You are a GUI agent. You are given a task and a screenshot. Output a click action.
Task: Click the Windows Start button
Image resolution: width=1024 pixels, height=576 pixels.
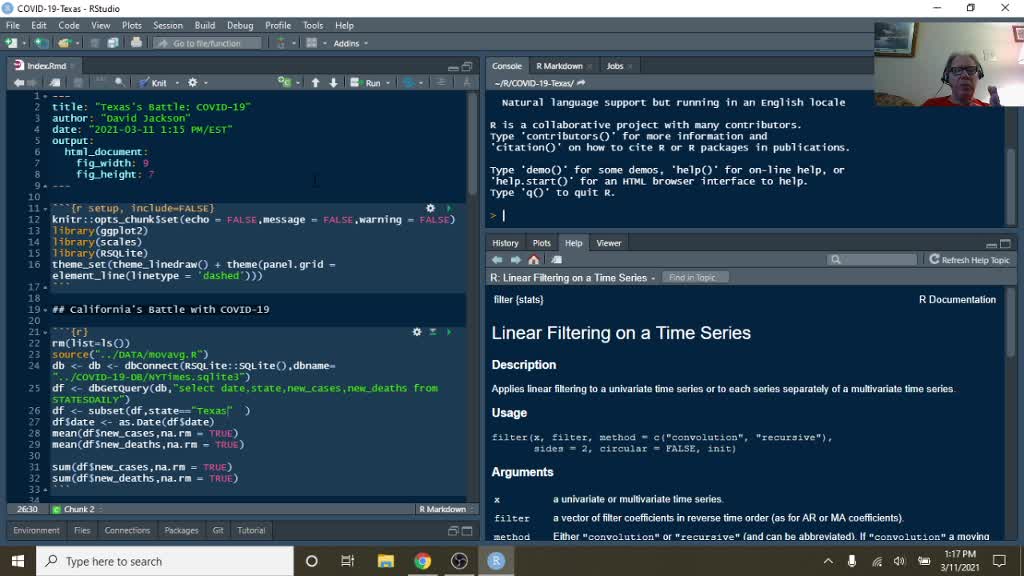click(x=18, y=561)
